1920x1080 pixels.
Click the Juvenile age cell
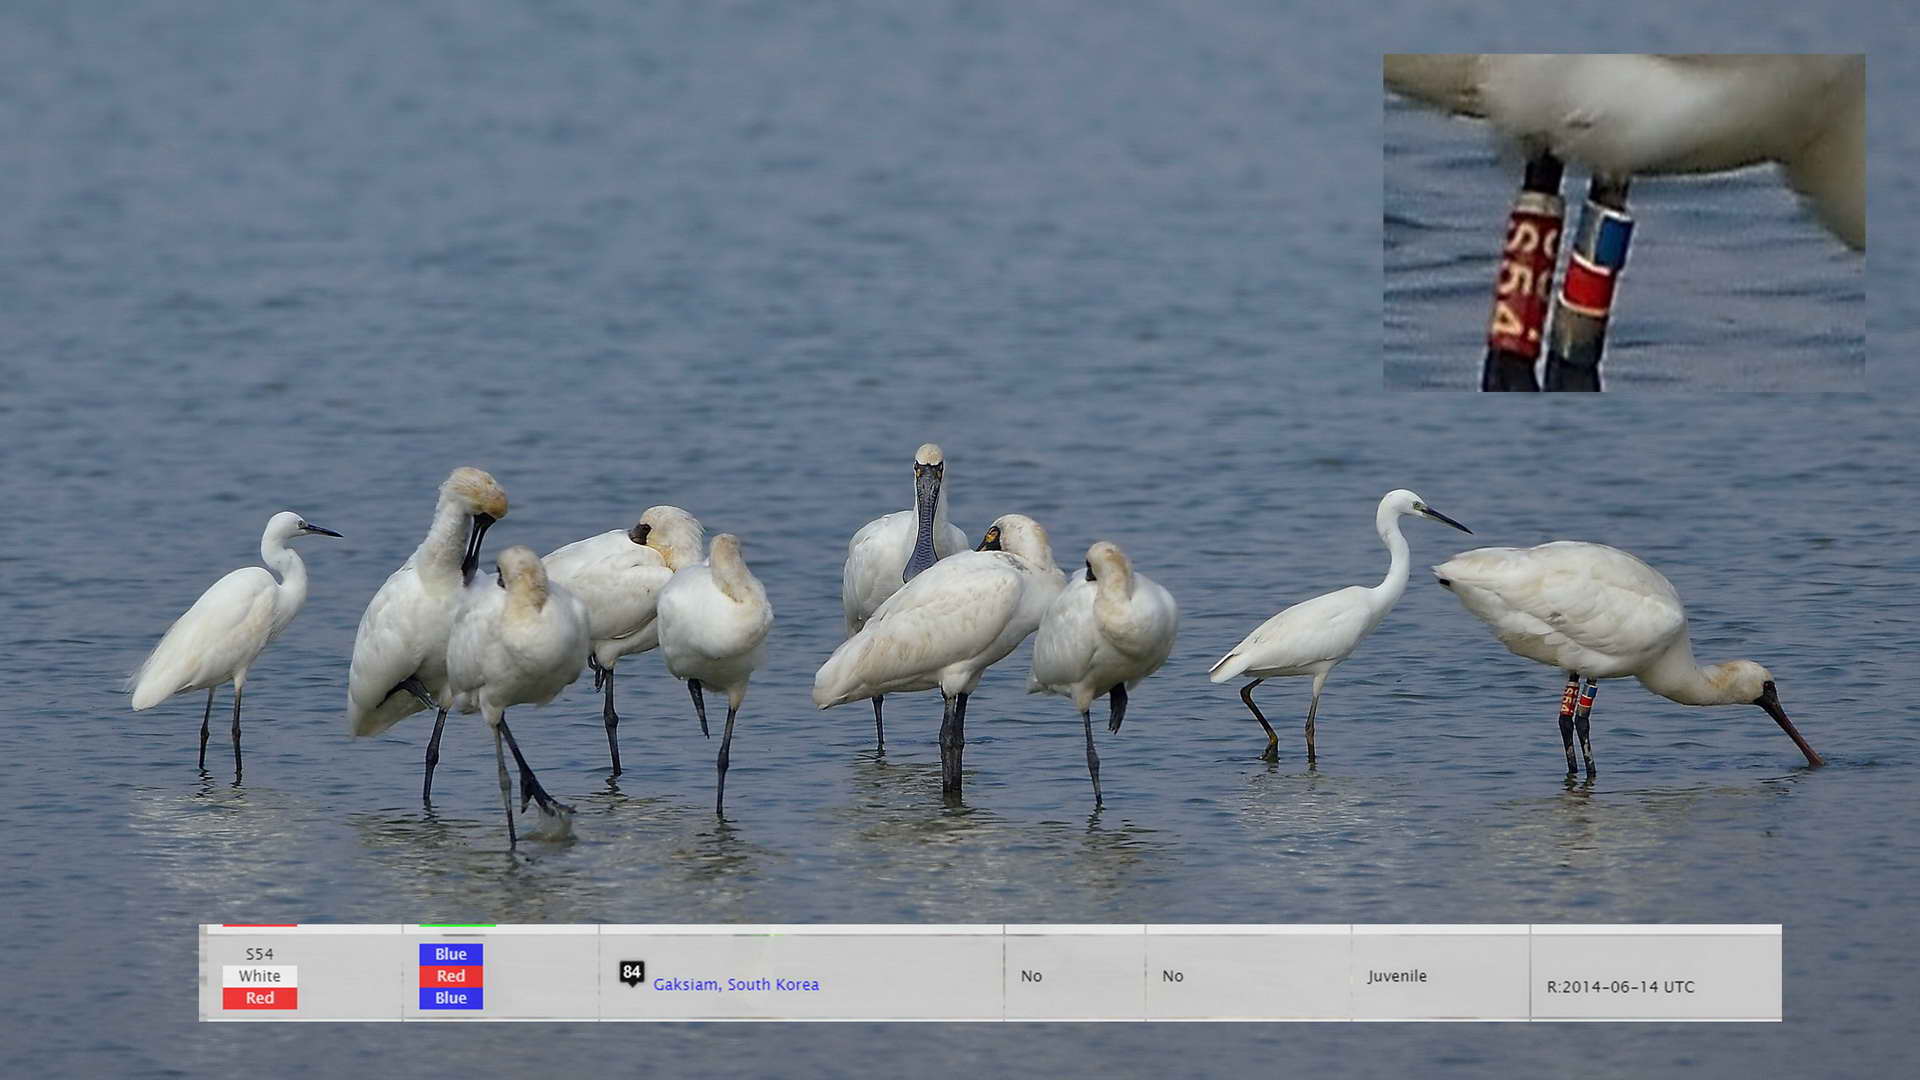click(1397, 976)
